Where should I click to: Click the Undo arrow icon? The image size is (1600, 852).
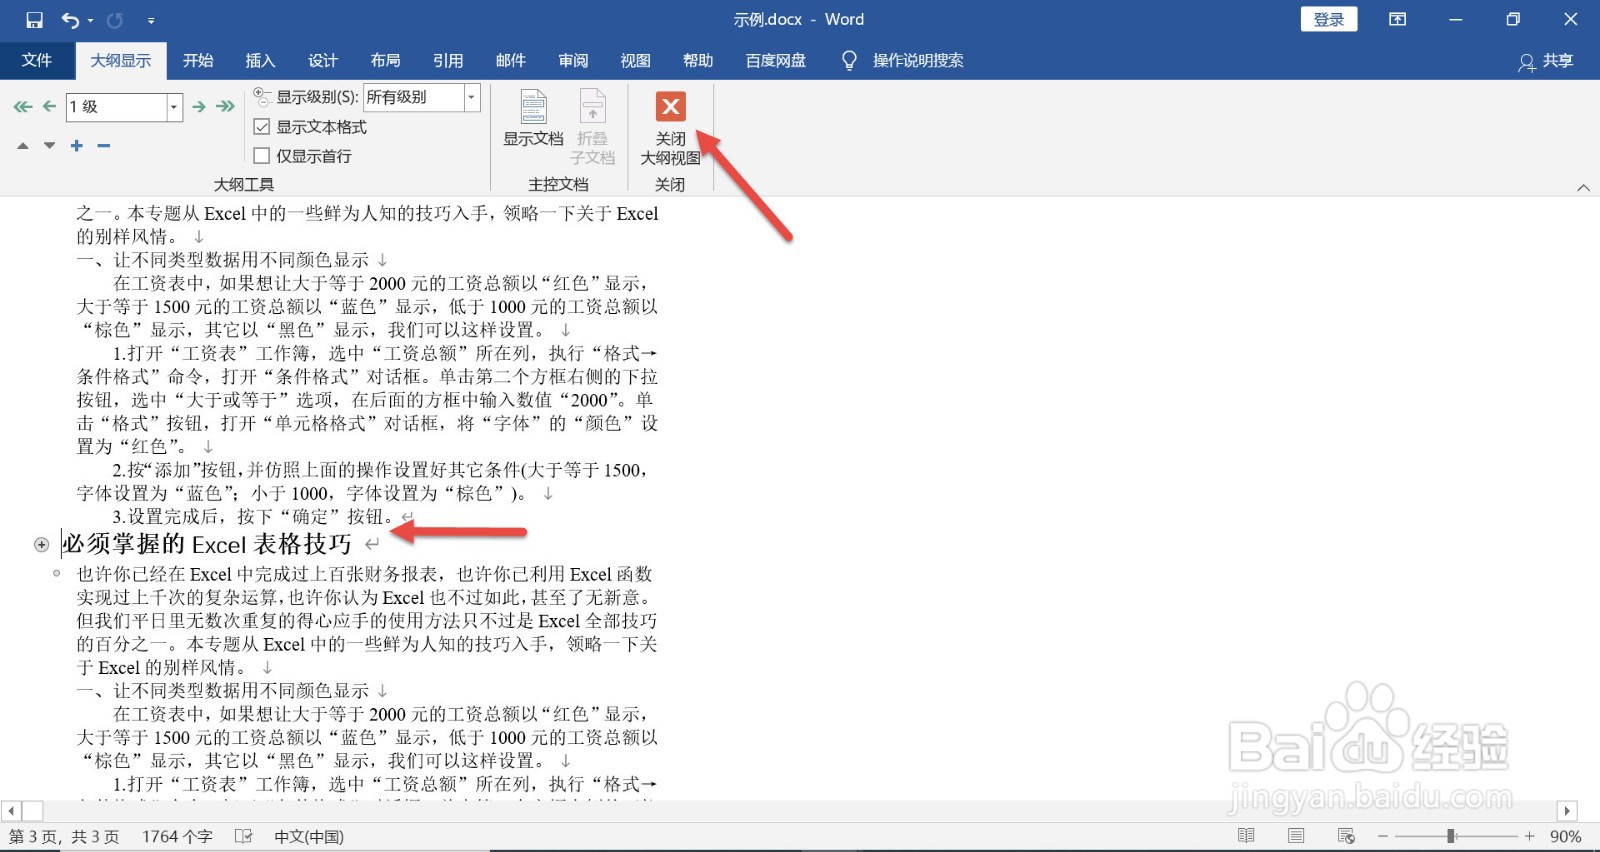(70, 20)
